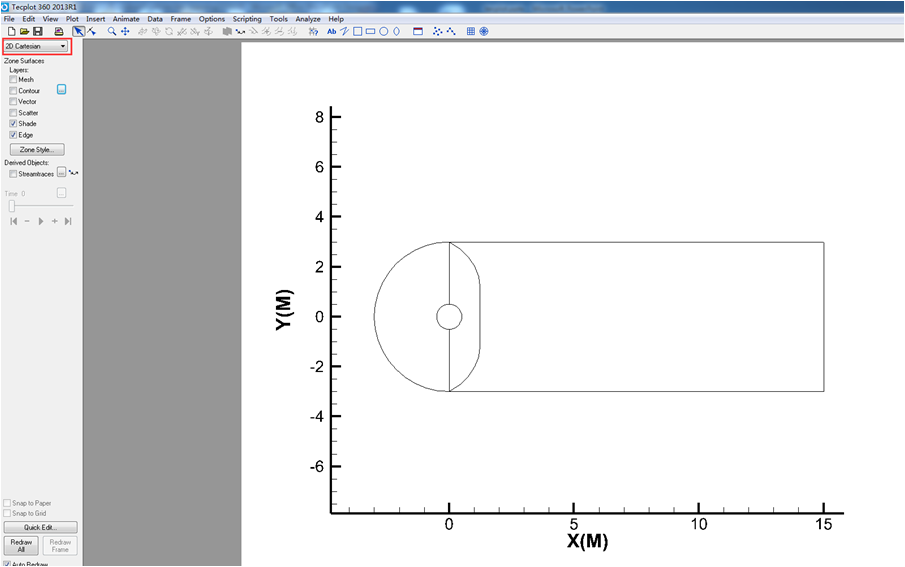Activate the Zoom magnifier tool
The image size is (905, 567).
112,31
